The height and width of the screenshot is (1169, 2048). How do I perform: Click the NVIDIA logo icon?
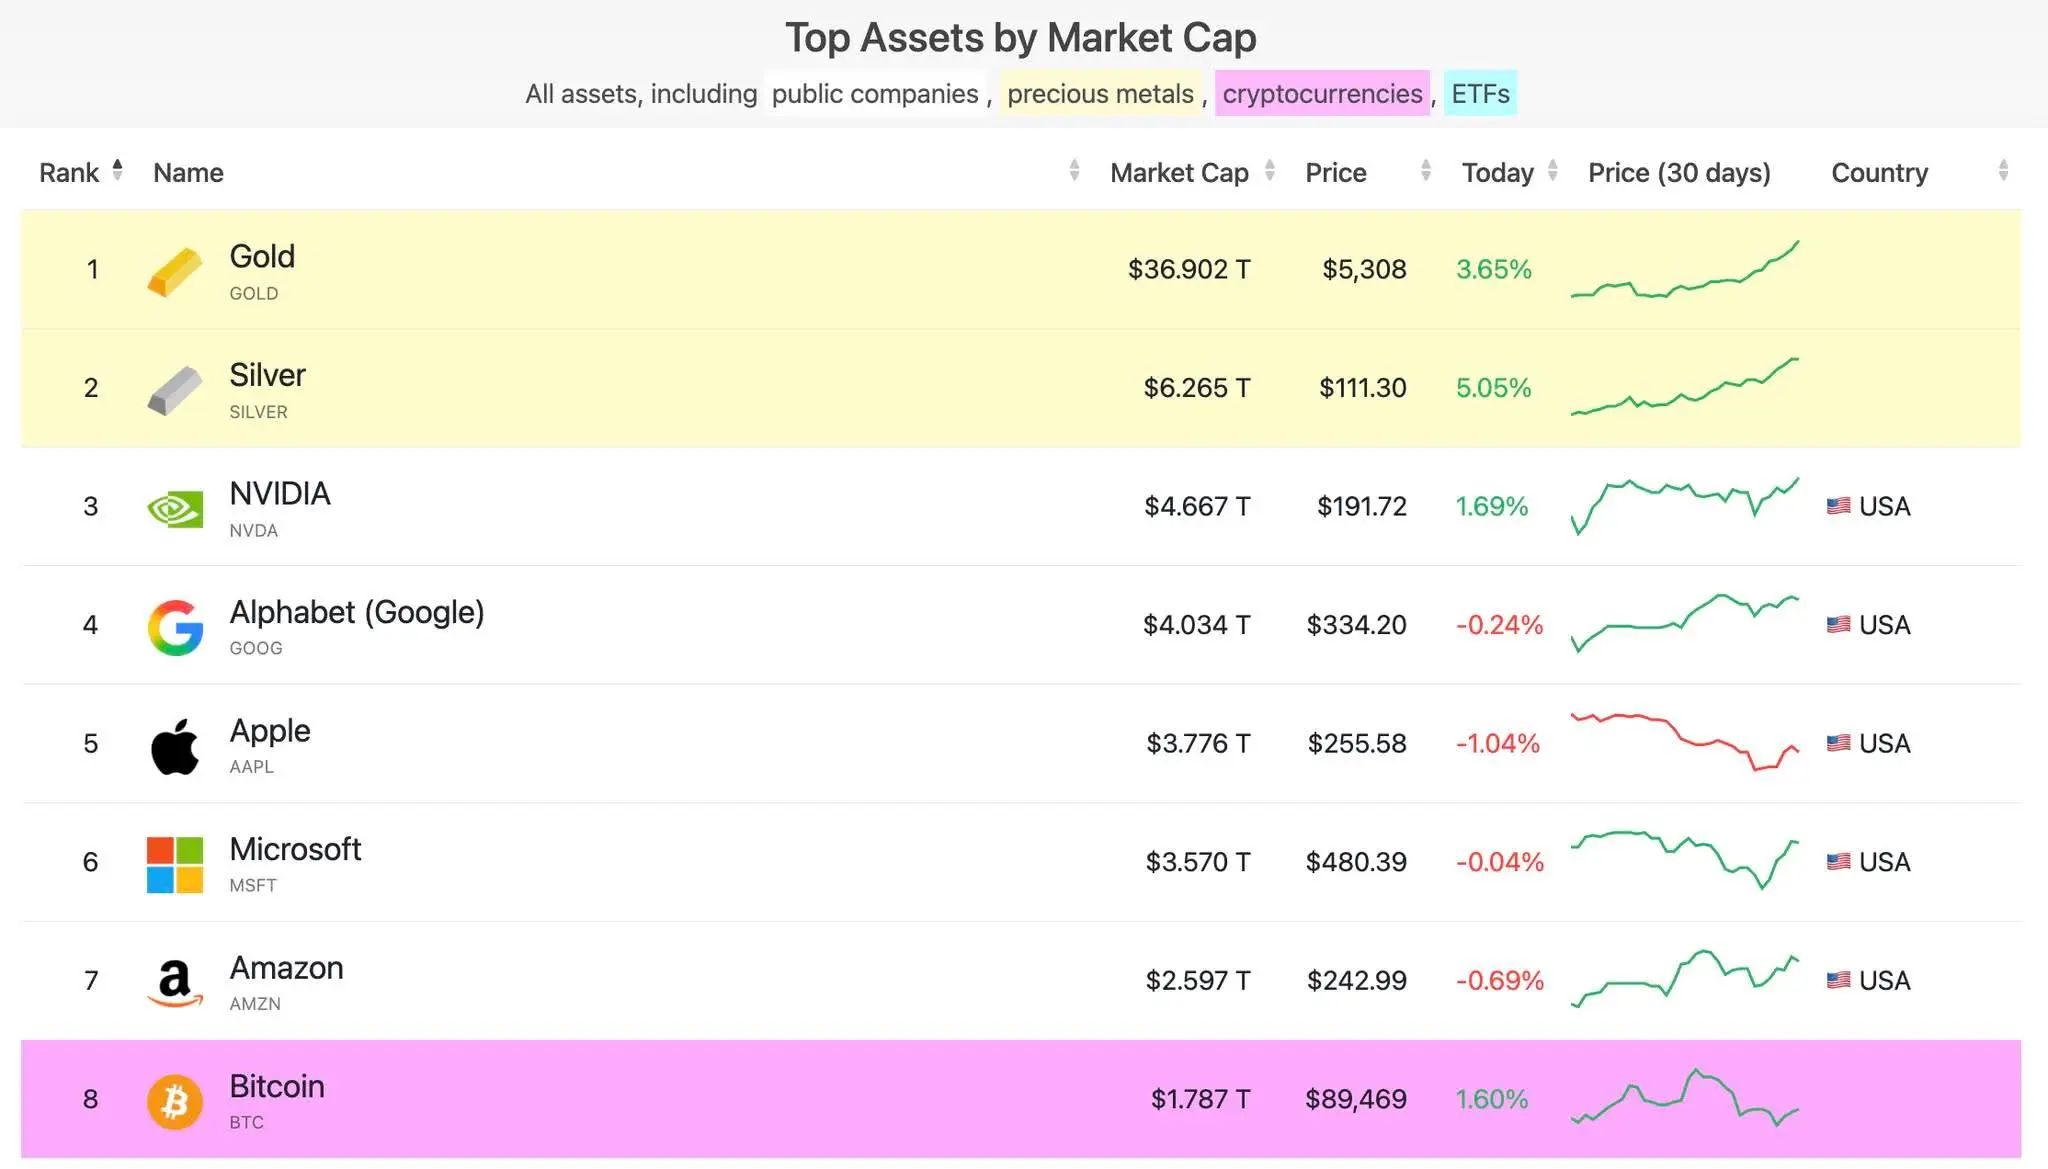point(175,509)
